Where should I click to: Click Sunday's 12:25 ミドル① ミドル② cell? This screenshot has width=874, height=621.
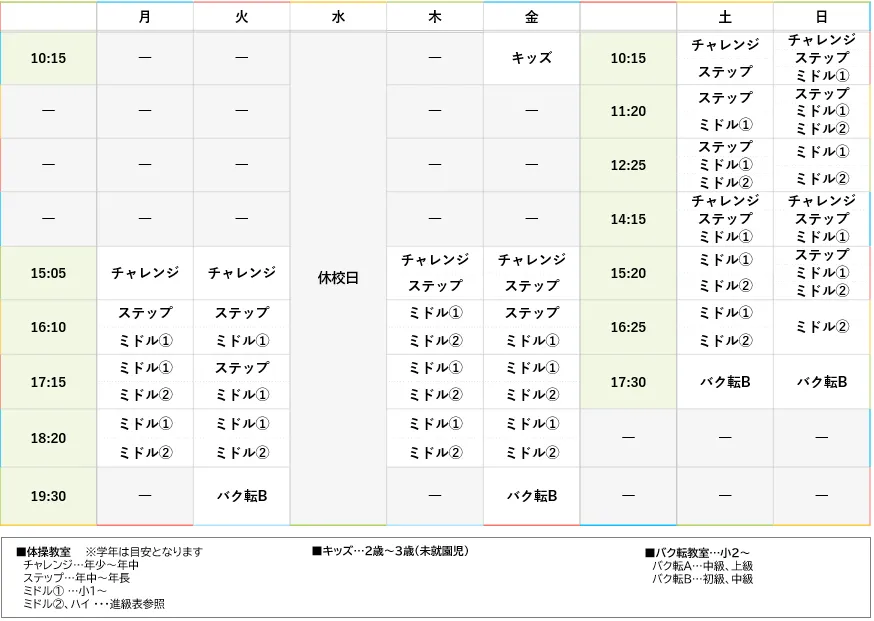(821, 164)
